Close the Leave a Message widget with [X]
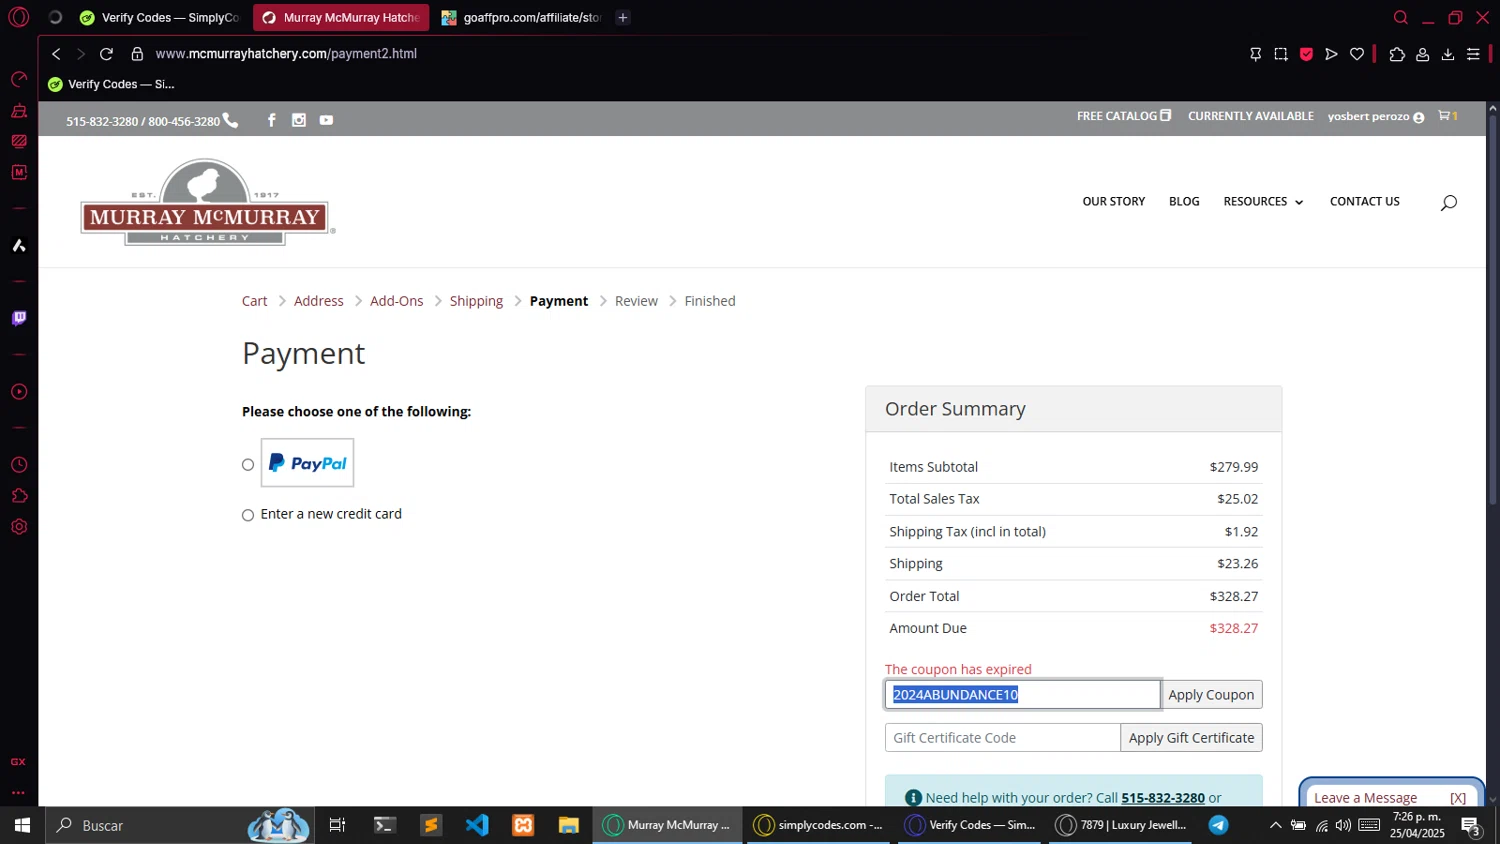 [x=1458, y=798]
